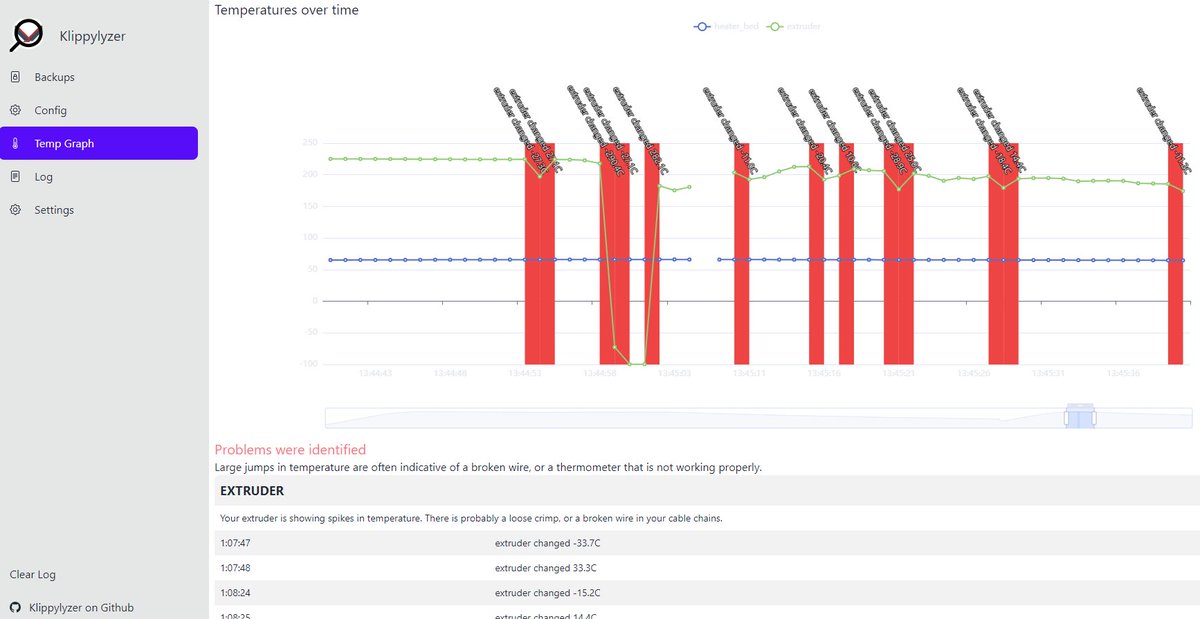This screenshot has width=1200, height=619.
Task: Click the blue heater_bed legend marker icon
Action: 702,26
